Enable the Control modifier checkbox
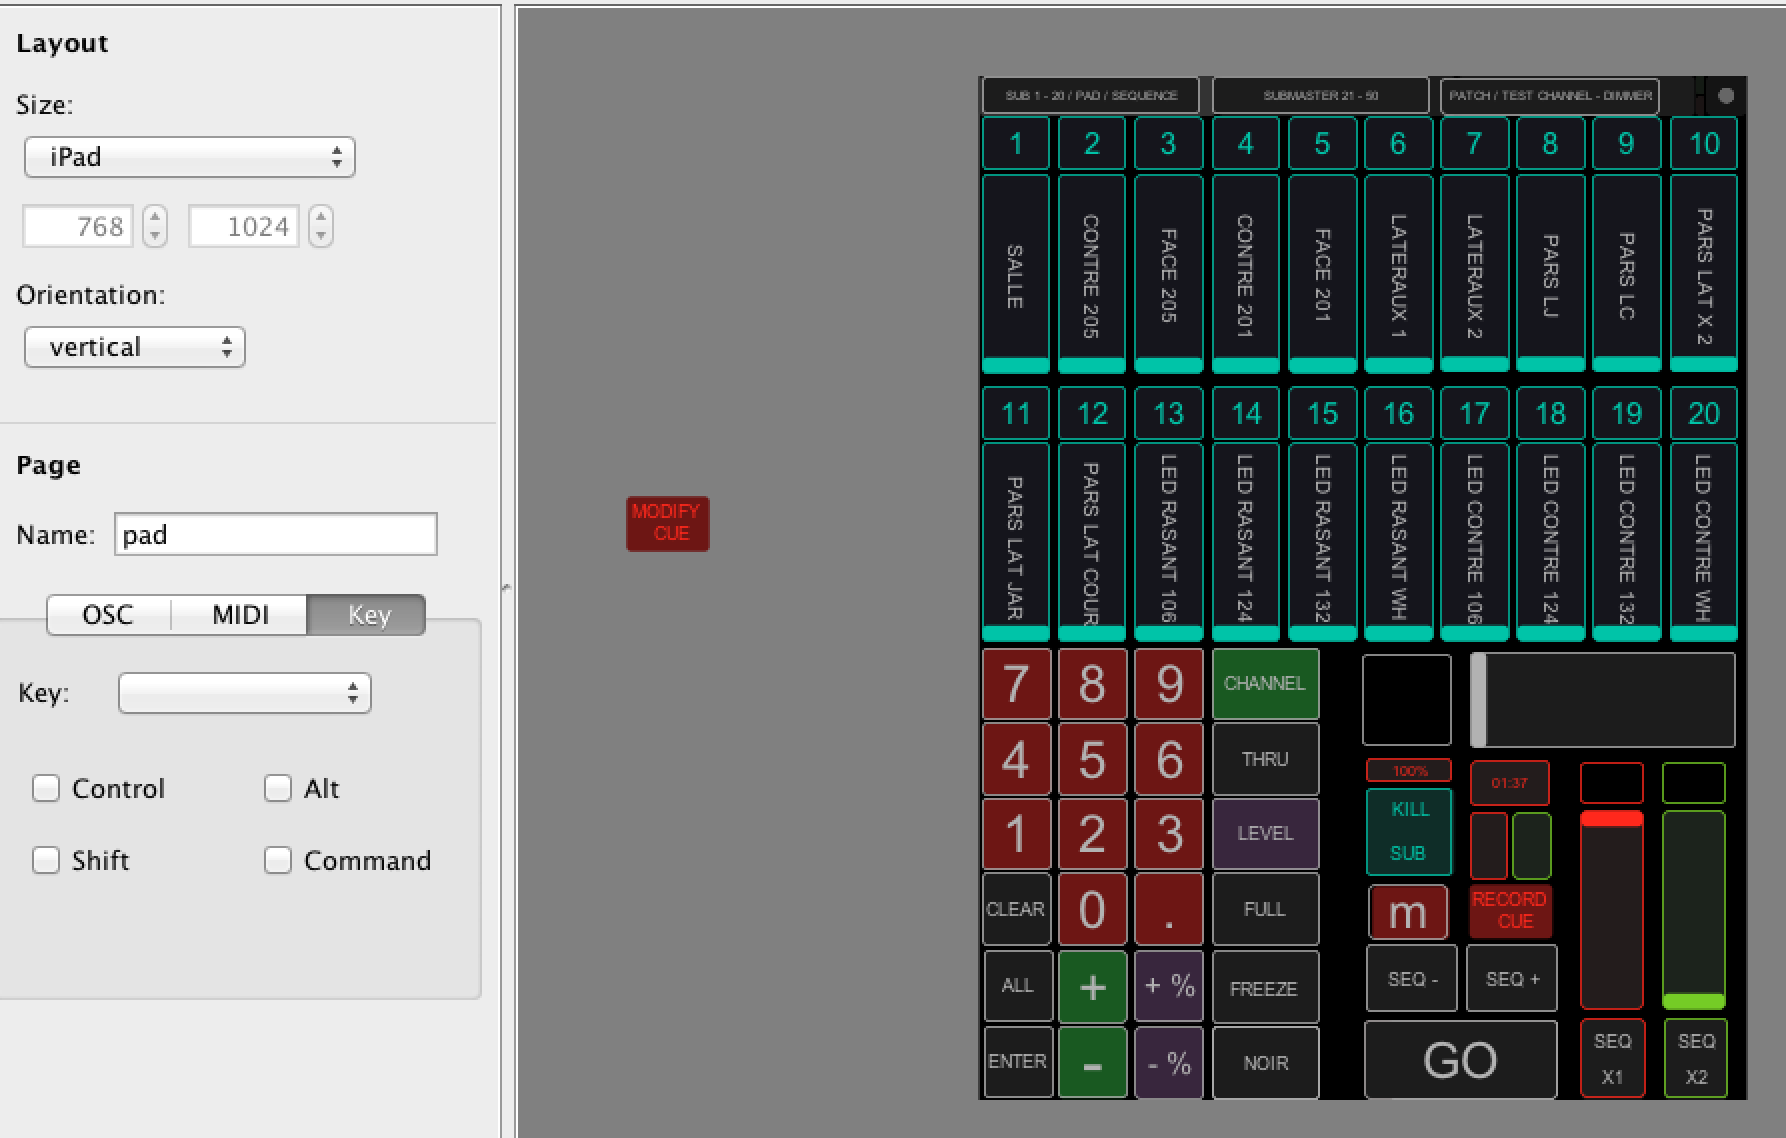 [46, 789]
